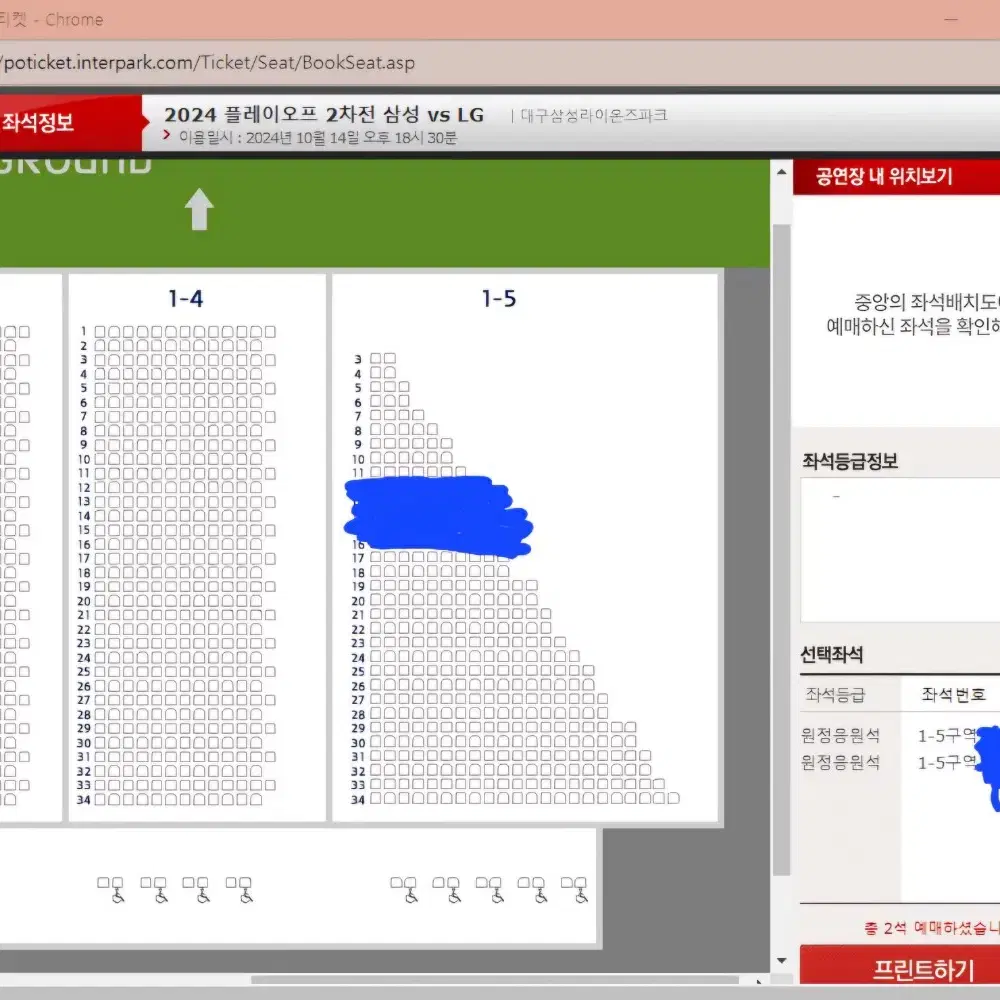
Task: Click the 이용일시 date and time line
Action: [318, 138]
